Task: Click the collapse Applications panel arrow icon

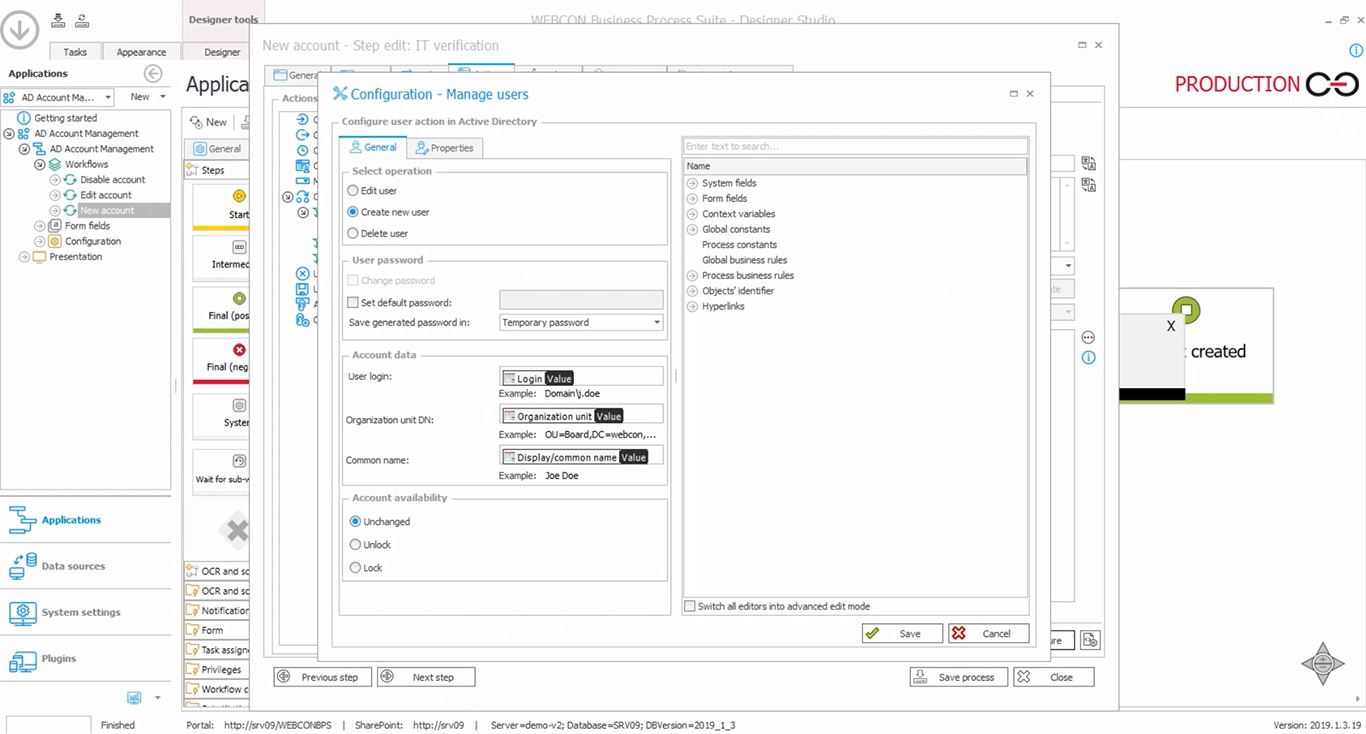Action: [153, 73]
